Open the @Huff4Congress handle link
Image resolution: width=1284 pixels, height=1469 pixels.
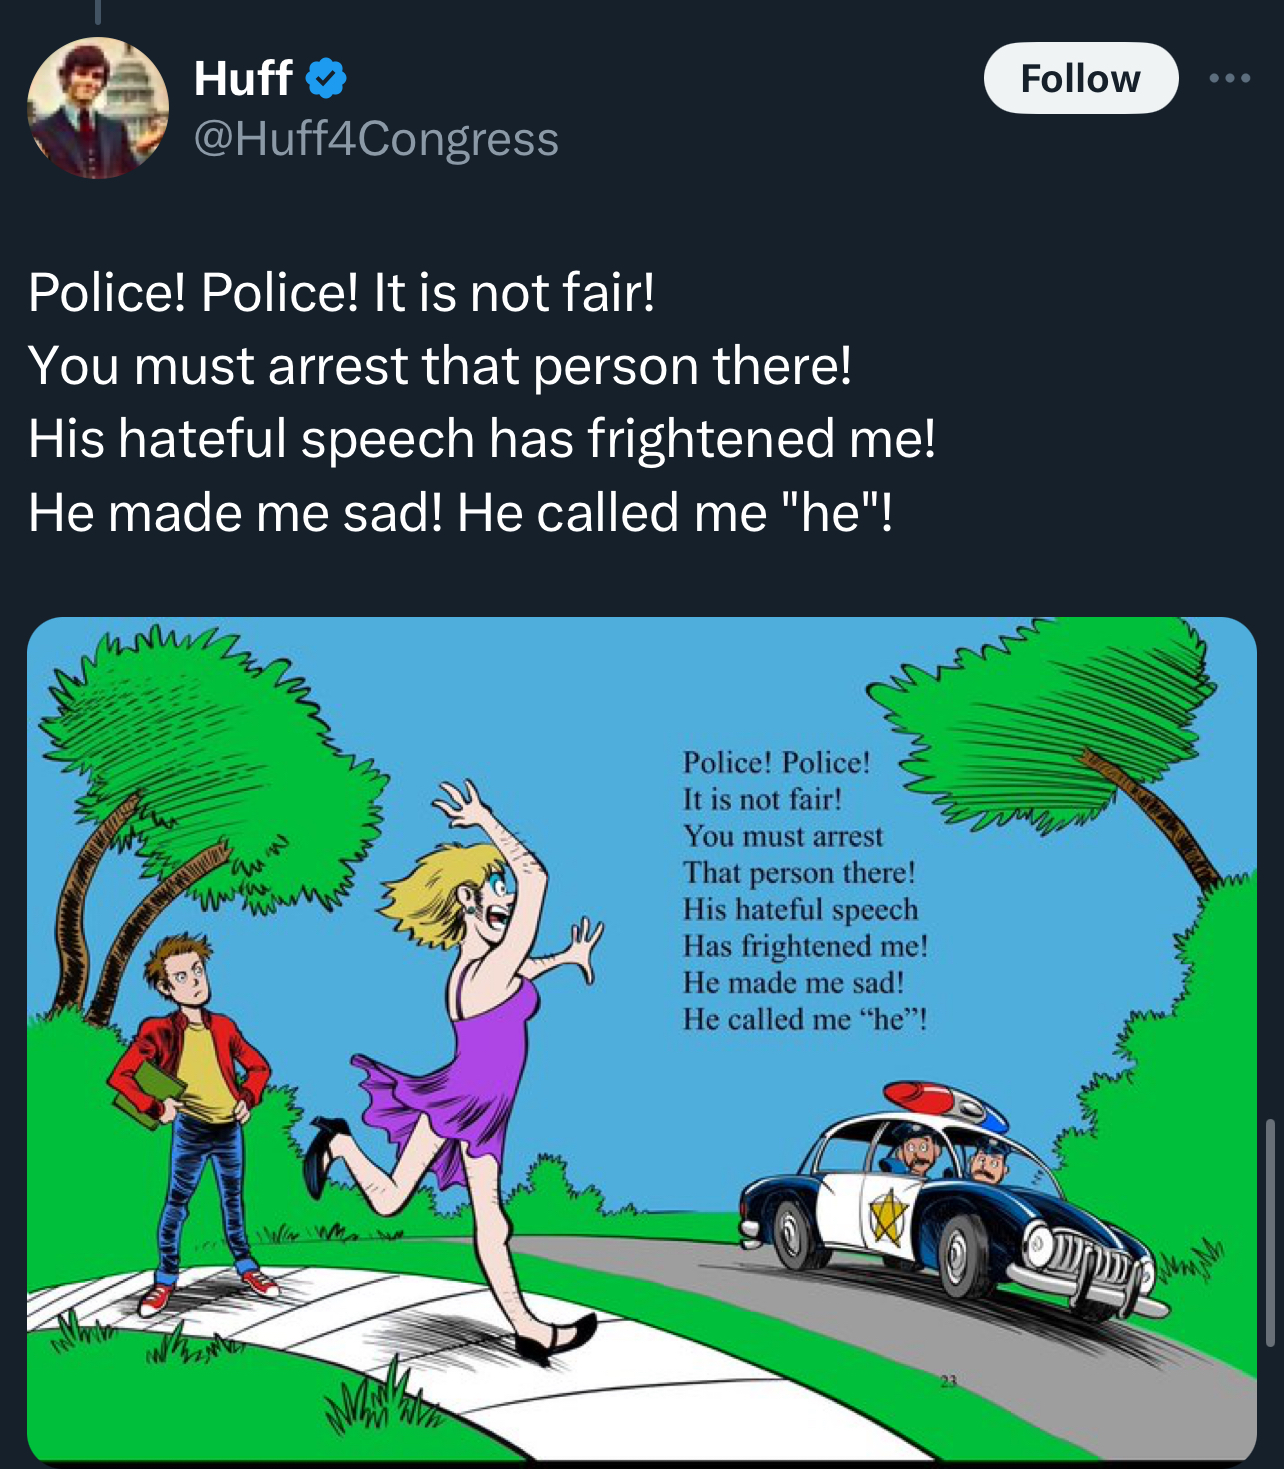coord(376,138)
